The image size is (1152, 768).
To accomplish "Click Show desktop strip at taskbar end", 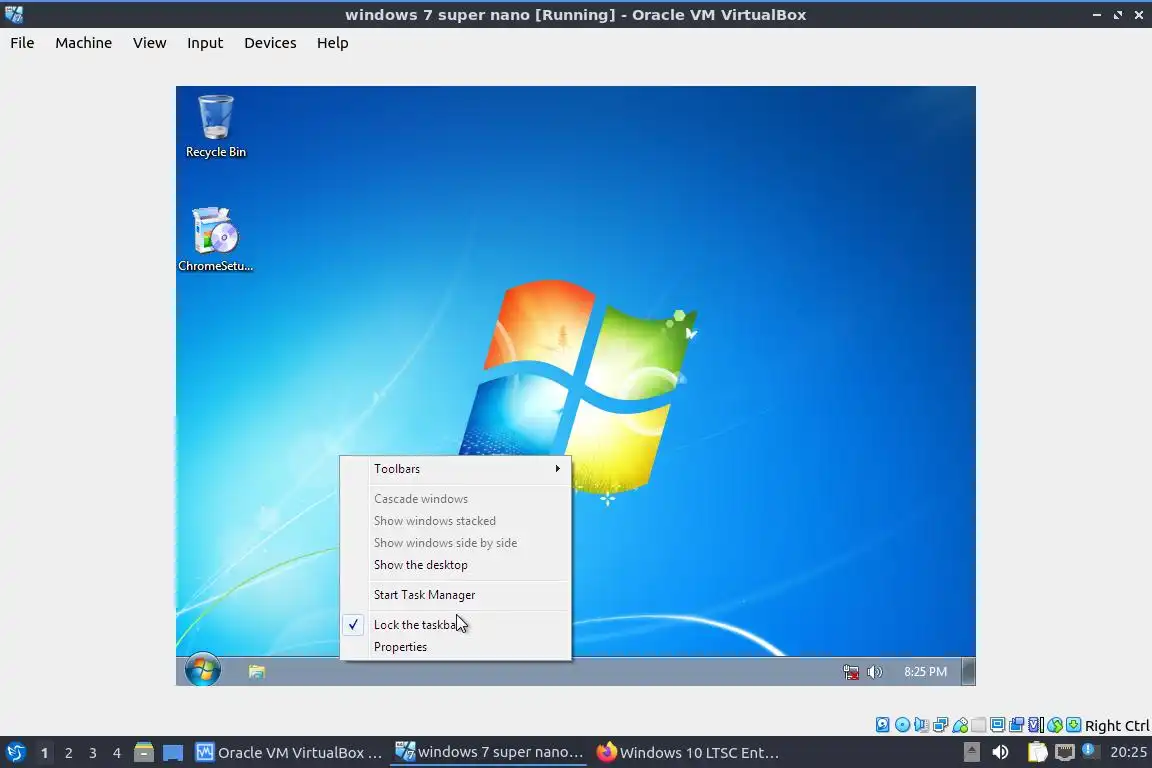I will click(x=969, y=672).
